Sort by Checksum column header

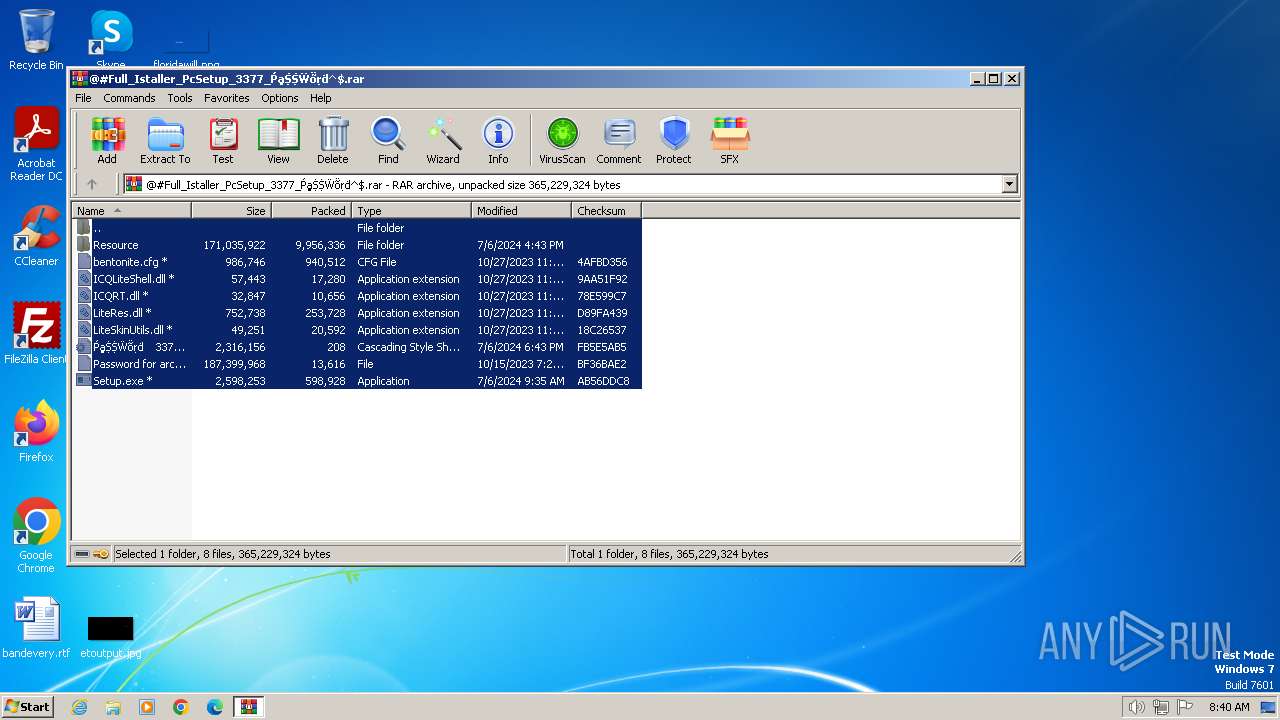click(x=606, y=211)
